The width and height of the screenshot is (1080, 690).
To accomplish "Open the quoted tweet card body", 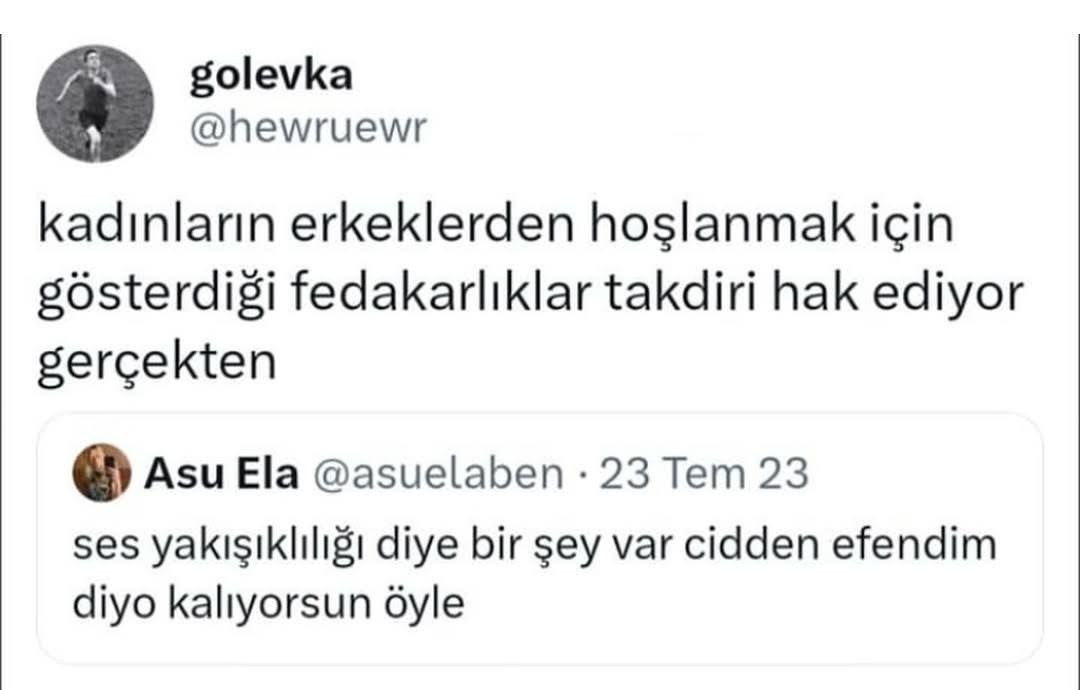I will point(539,539).
